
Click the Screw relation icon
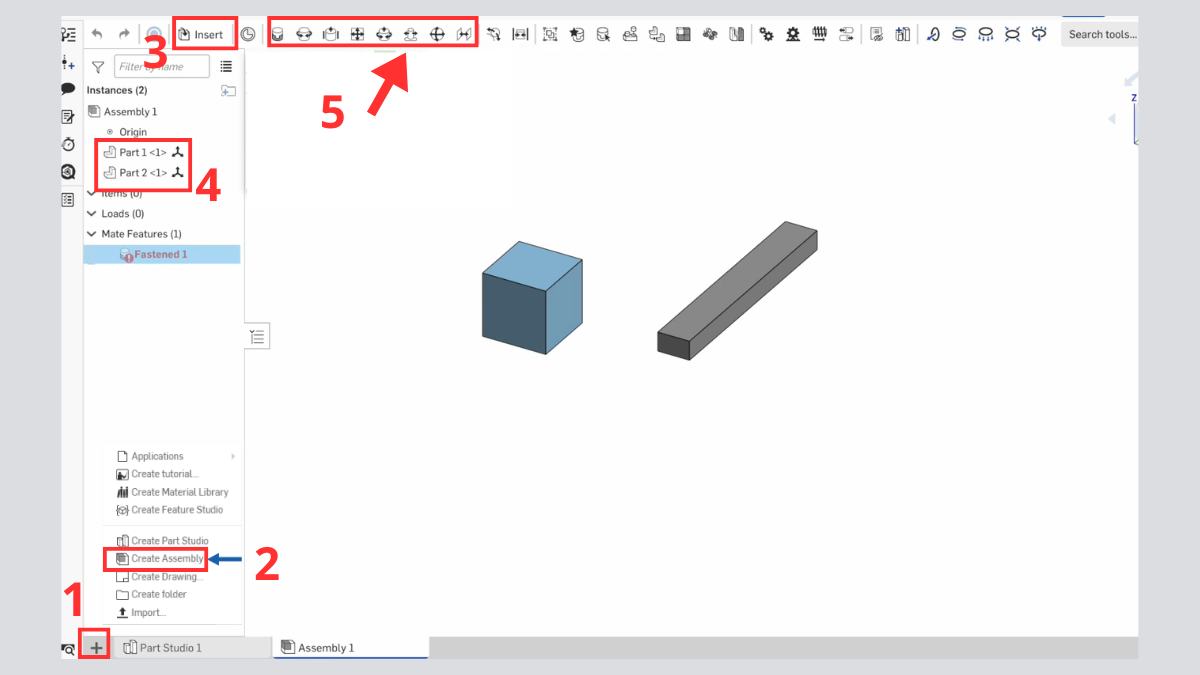tap(820, 34)
